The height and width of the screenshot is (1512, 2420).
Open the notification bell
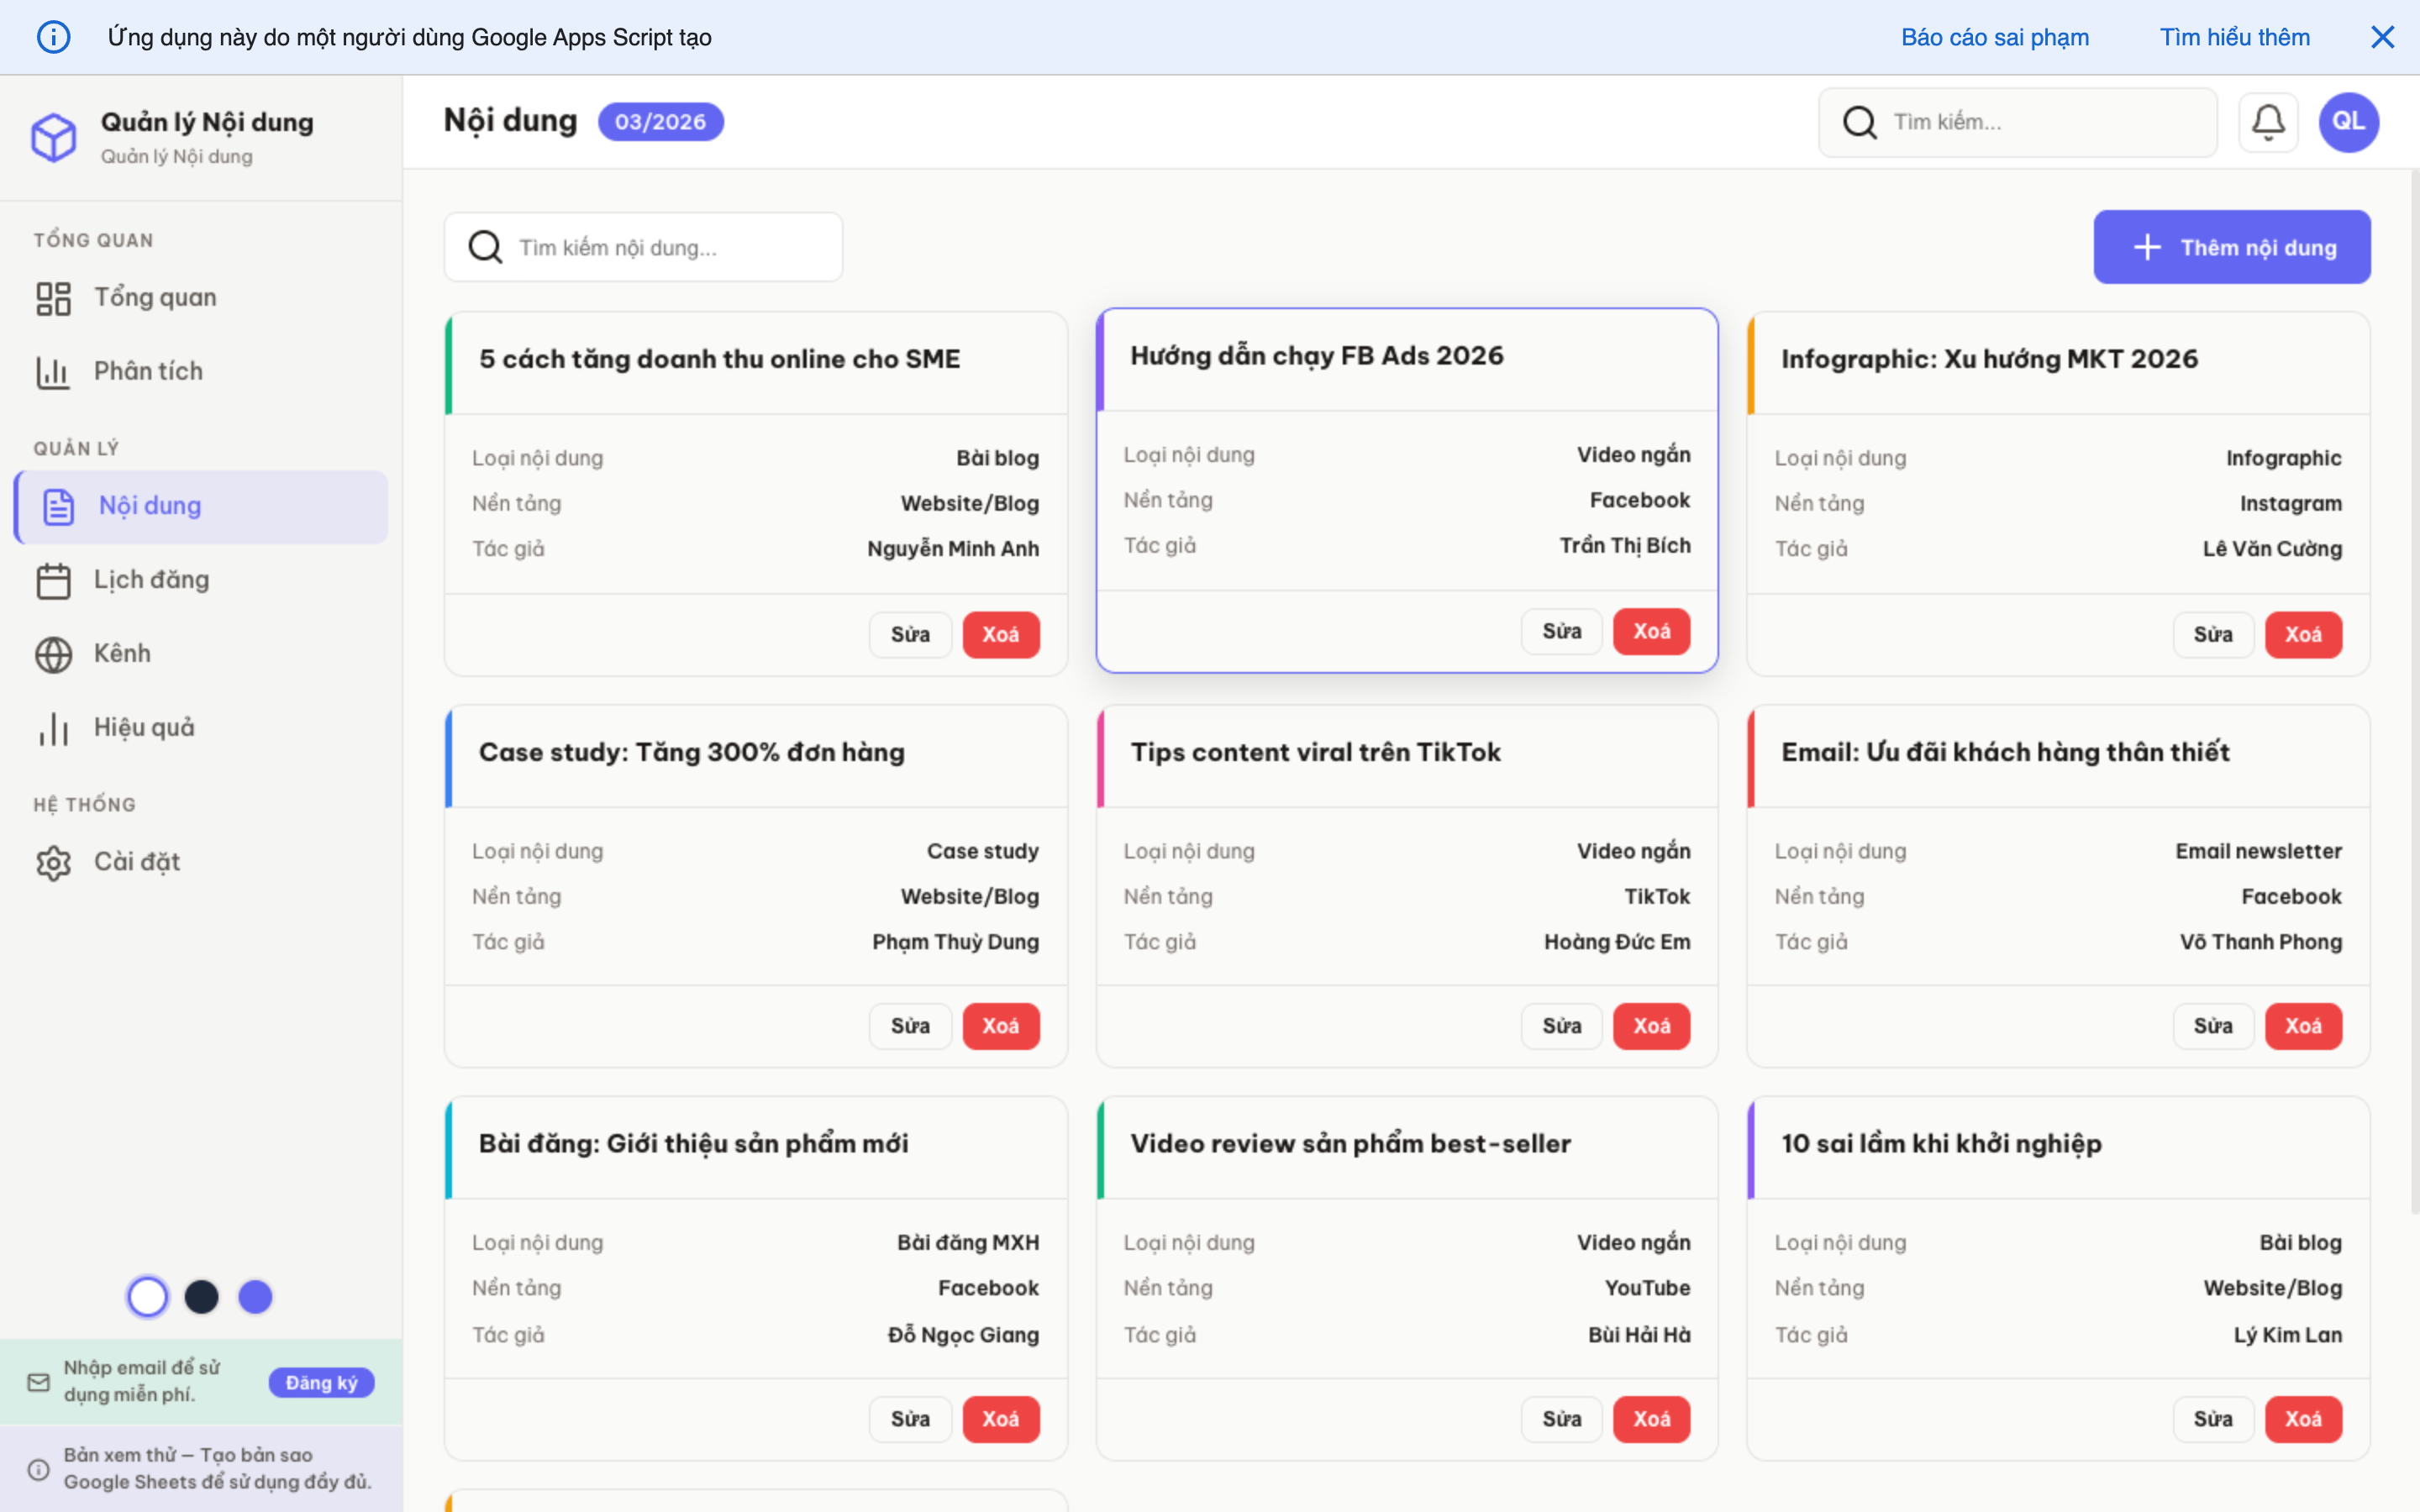(x=2268, y=121)
